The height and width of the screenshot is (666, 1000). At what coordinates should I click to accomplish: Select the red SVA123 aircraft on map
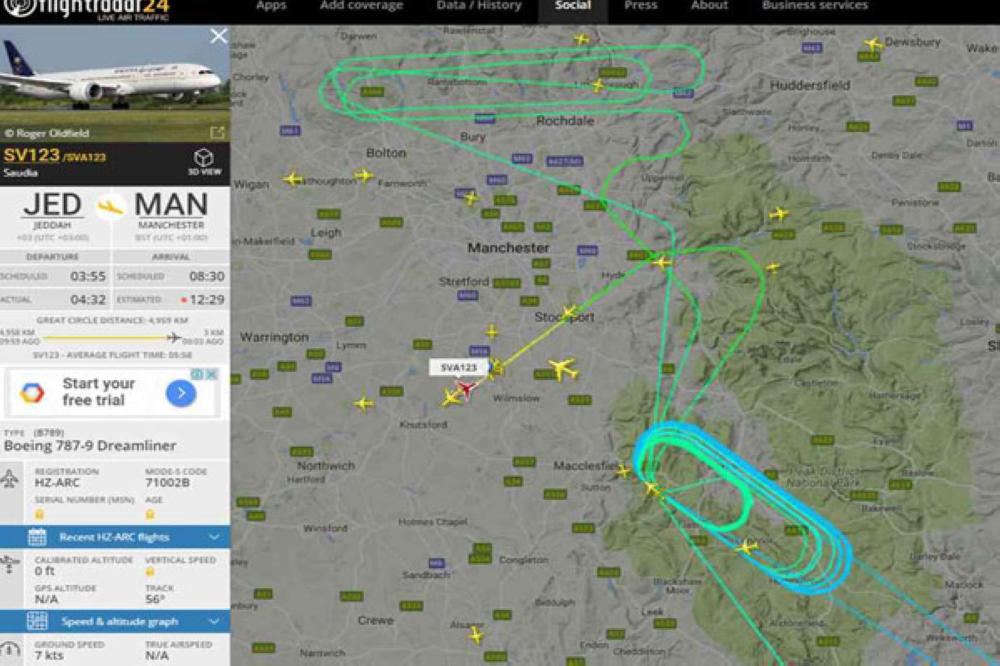465,387
